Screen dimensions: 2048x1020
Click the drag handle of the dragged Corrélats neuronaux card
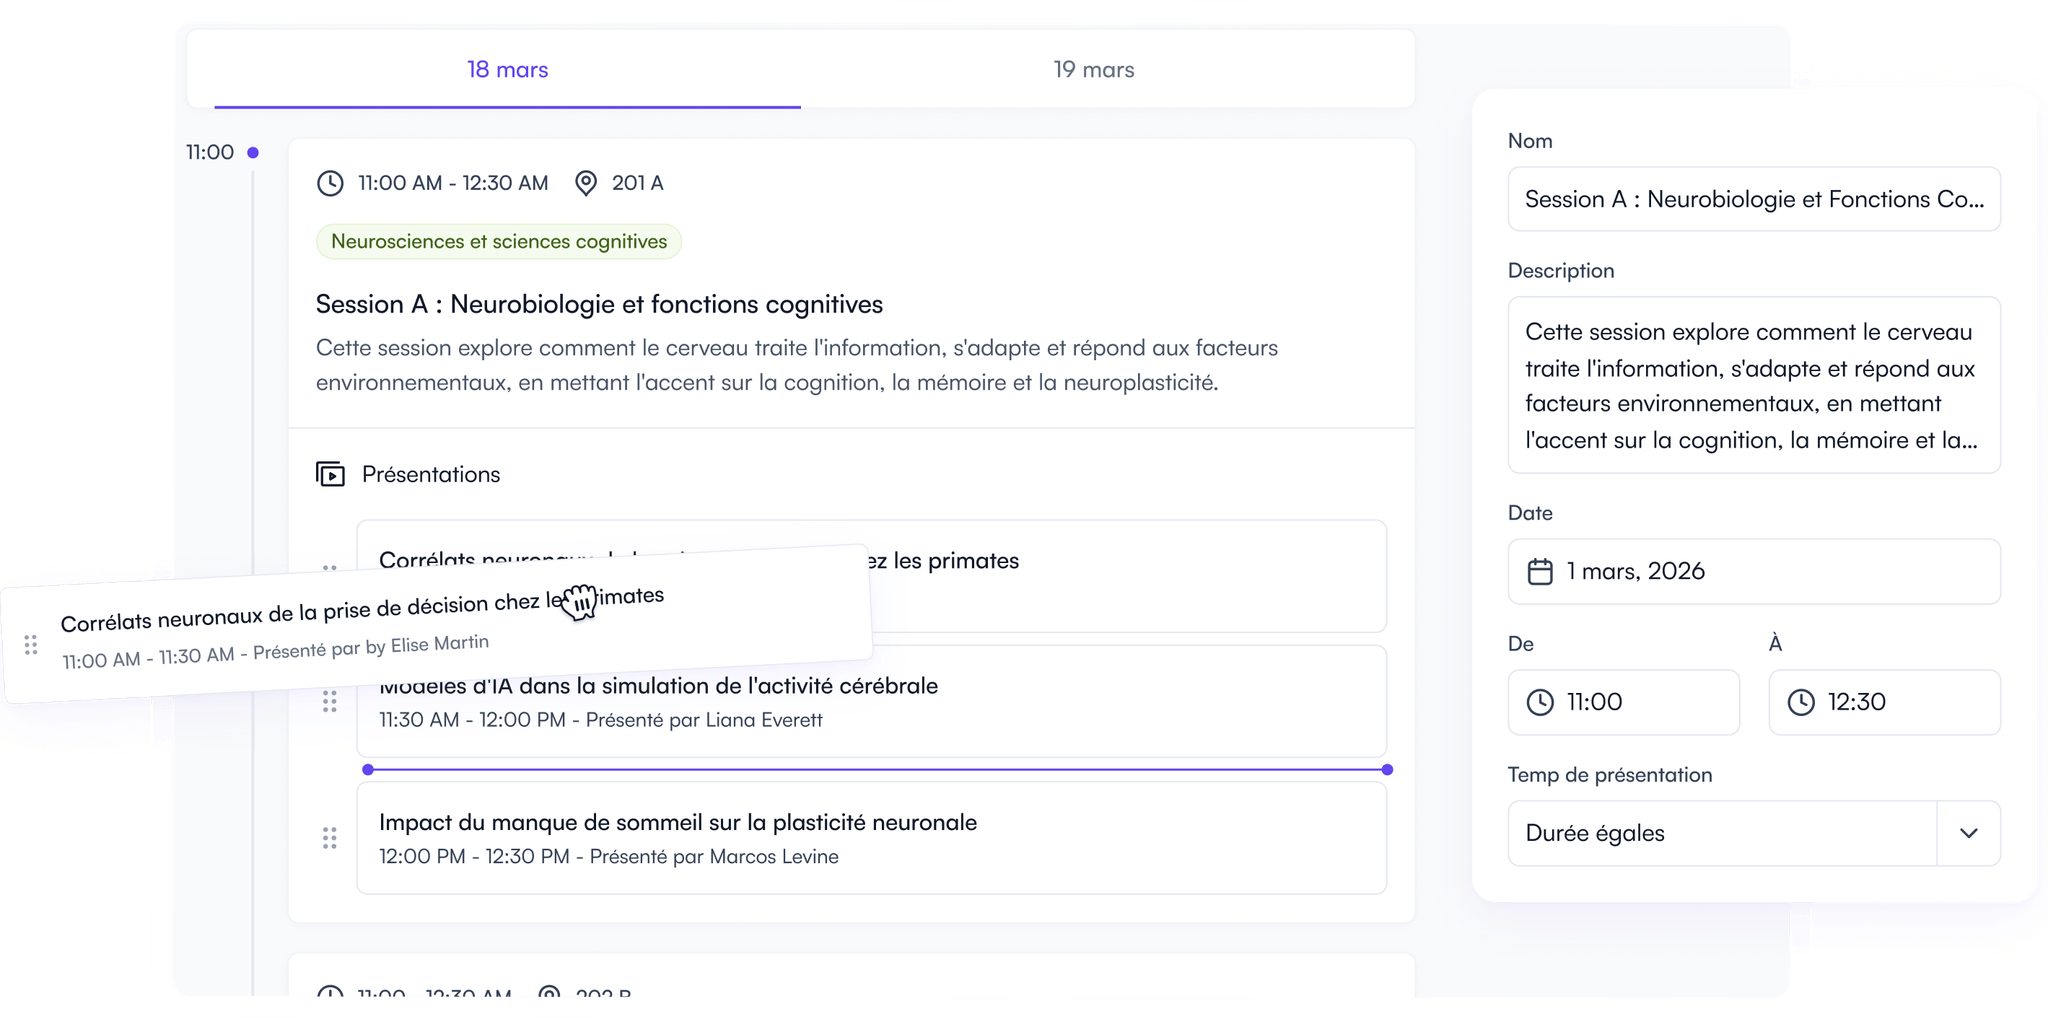[x=30, y=645]
